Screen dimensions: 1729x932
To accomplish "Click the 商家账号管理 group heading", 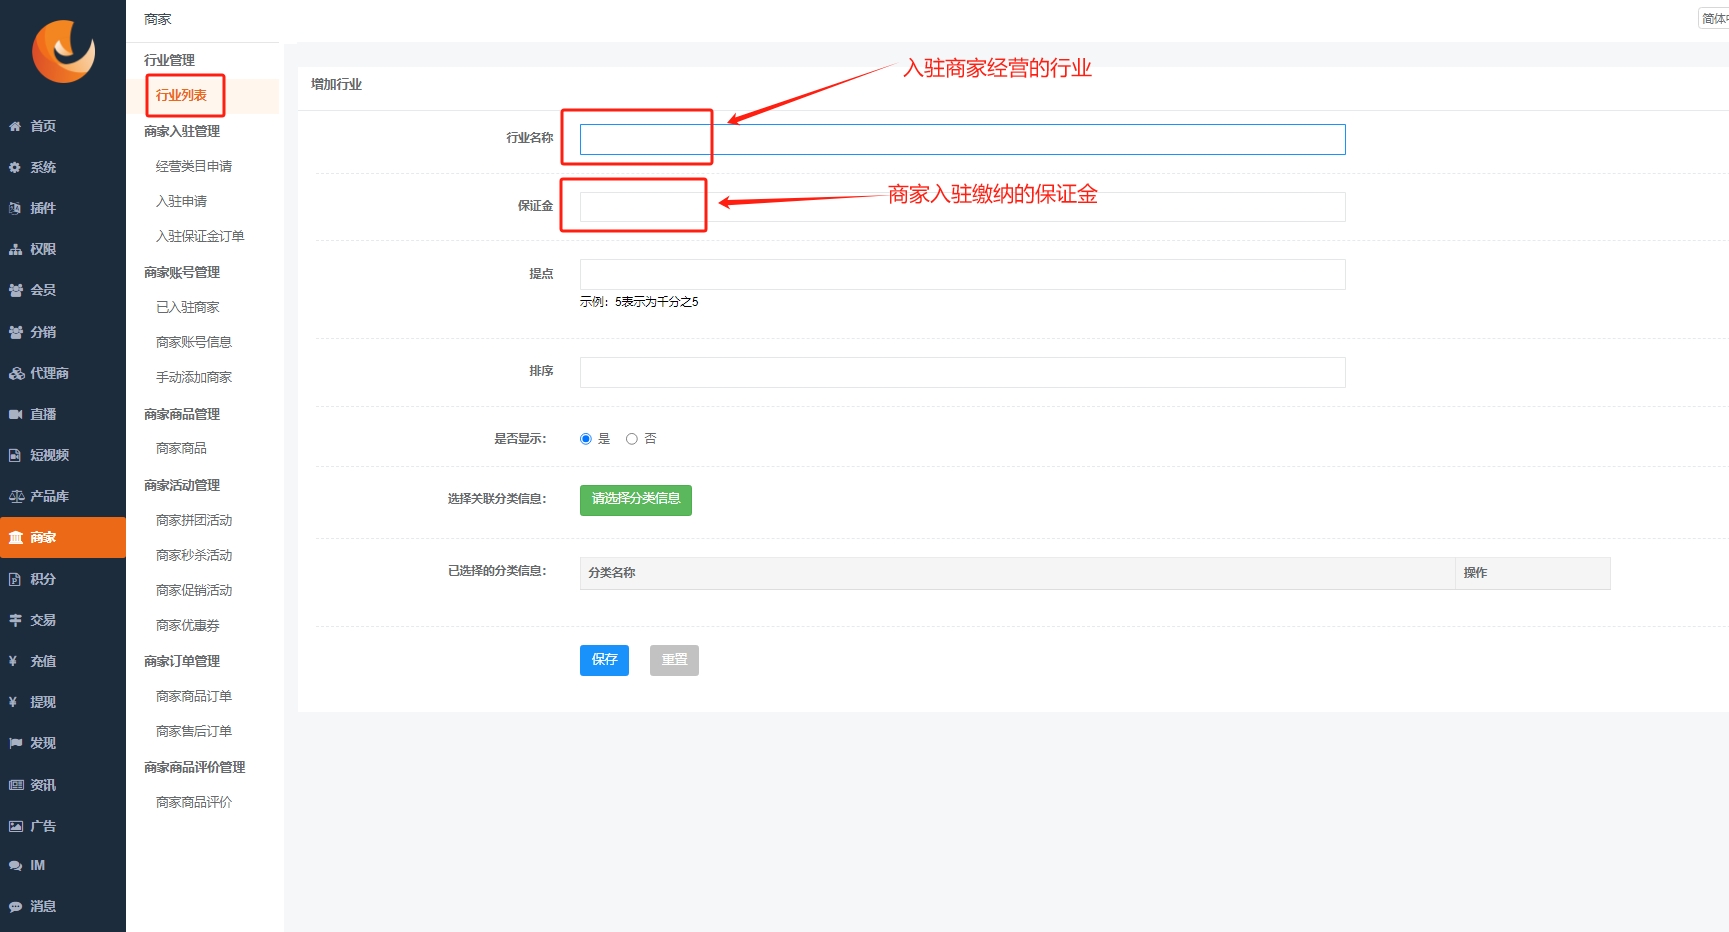I will (182, 272).
